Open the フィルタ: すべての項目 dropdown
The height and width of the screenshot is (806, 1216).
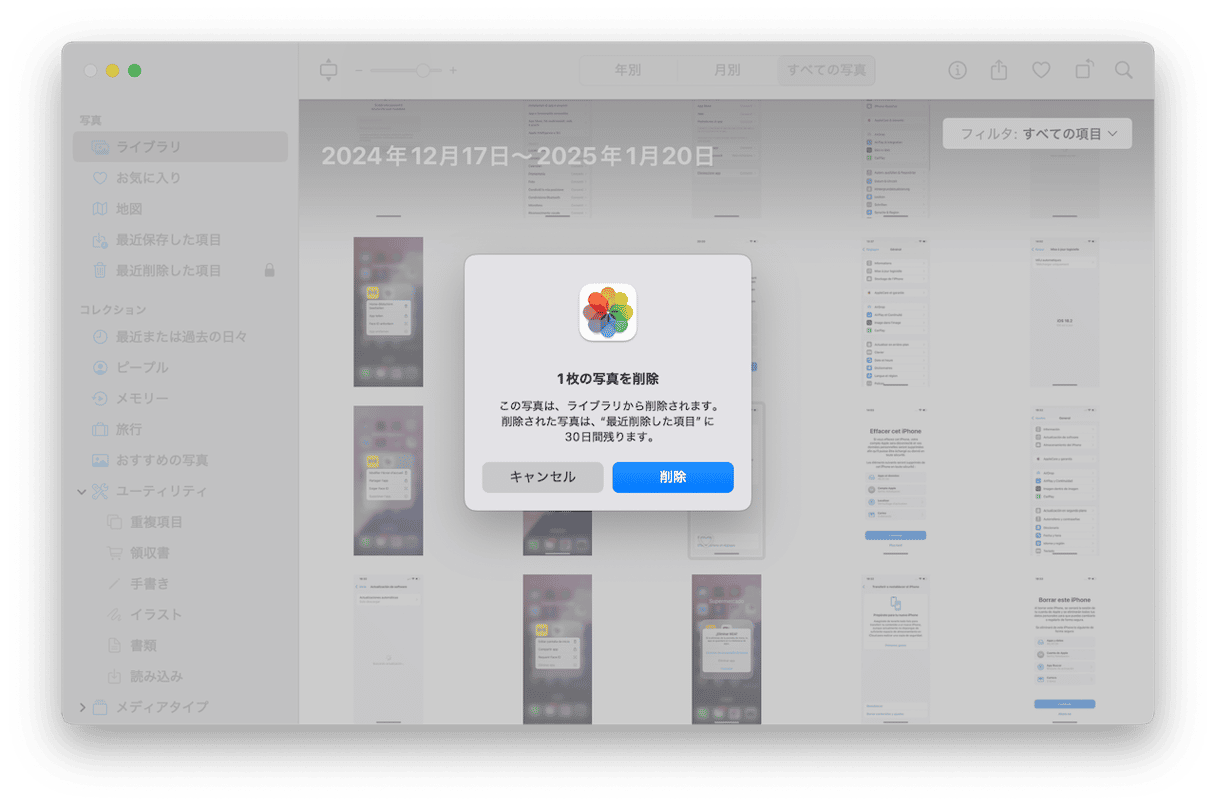tap(1037, 134)
